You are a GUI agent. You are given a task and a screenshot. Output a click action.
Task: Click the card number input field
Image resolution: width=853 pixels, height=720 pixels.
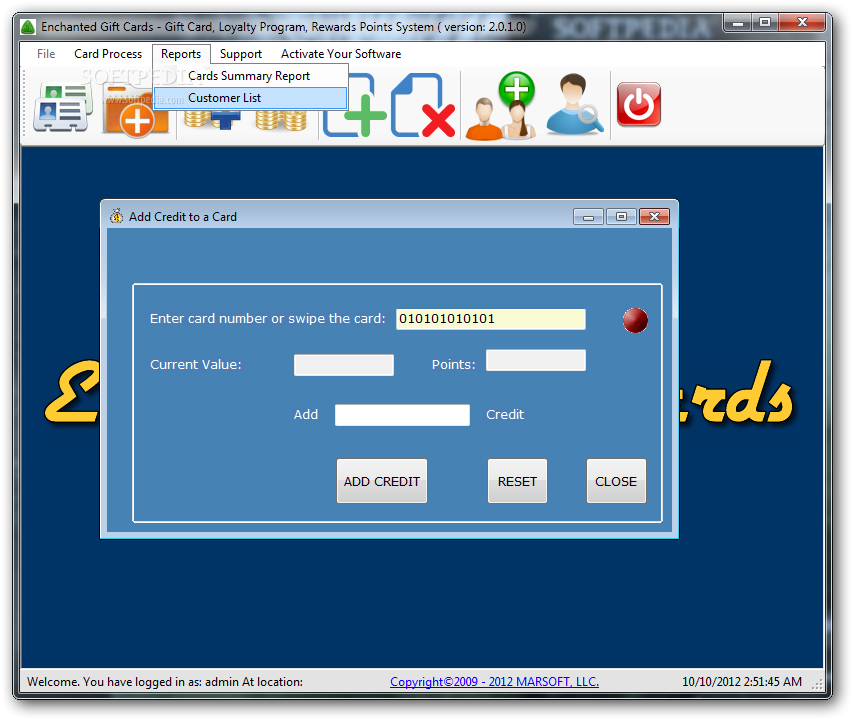[x=491, y=319]
